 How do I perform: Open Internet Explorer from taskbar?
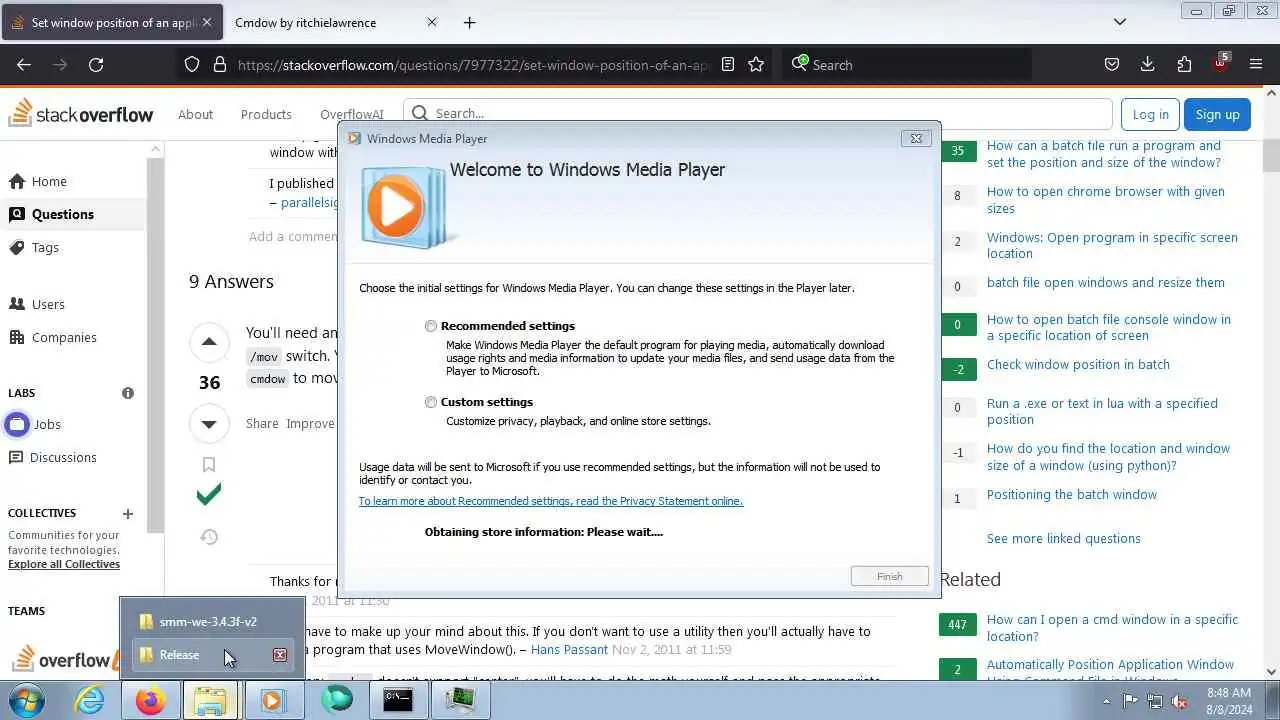[x=90, y=700]
